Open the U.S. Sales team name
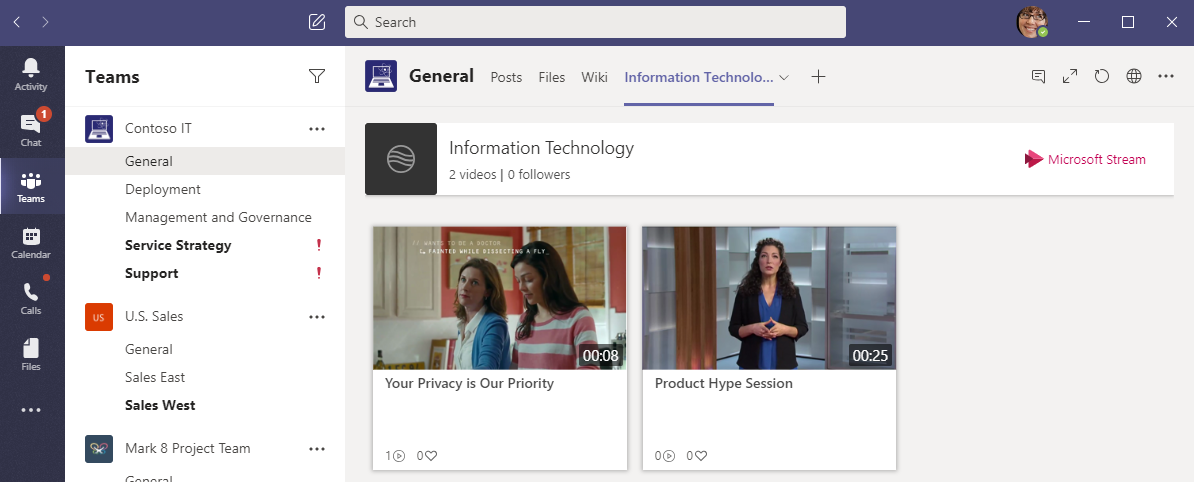This screenshot has width=1194, height=482. point(154,317)
